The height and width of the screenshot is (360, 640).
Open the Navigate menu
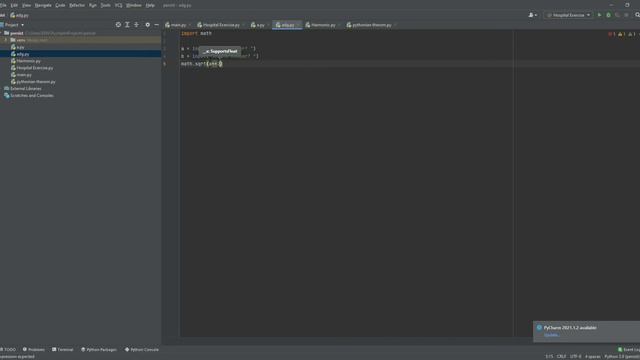pyautogui.click(x=43, y=5)
